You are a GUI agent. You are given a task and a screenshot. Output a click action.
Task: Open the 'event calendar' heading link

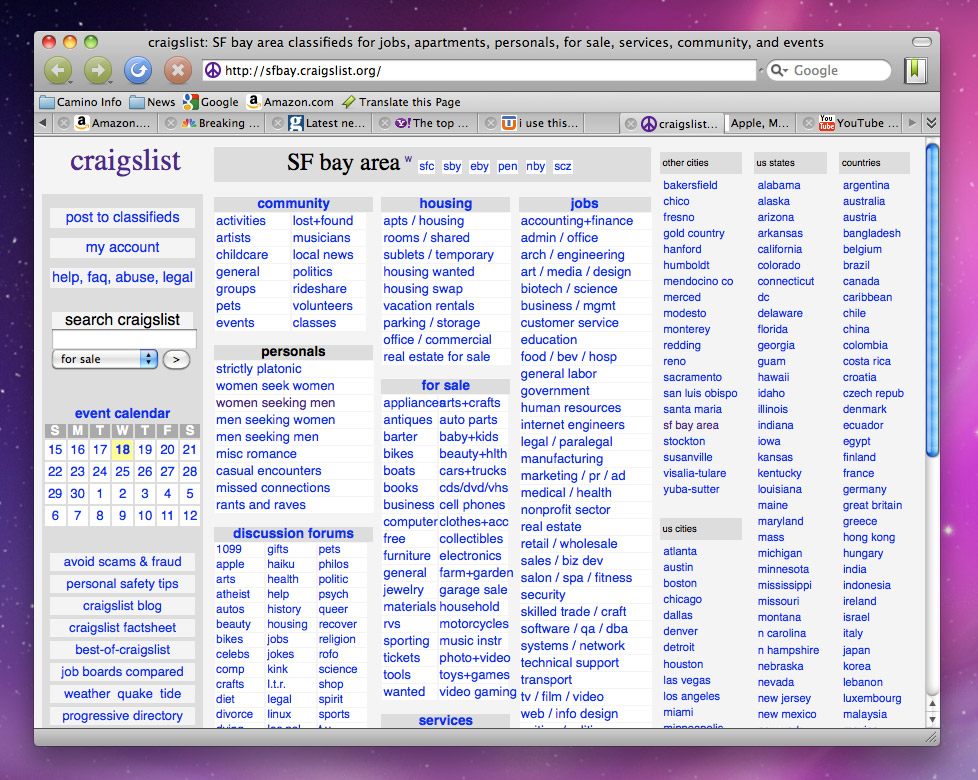point(122,413)
